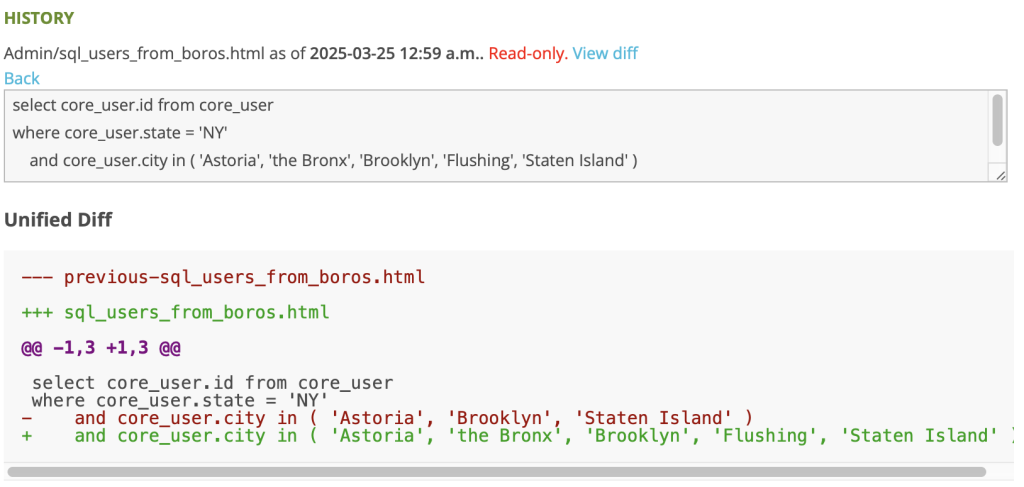Viewport: 1024px width, 487px height.
Task: Click the purple @@ -1,3 +1,3 @@ hunk header
Action: click(x=101, y=348)
